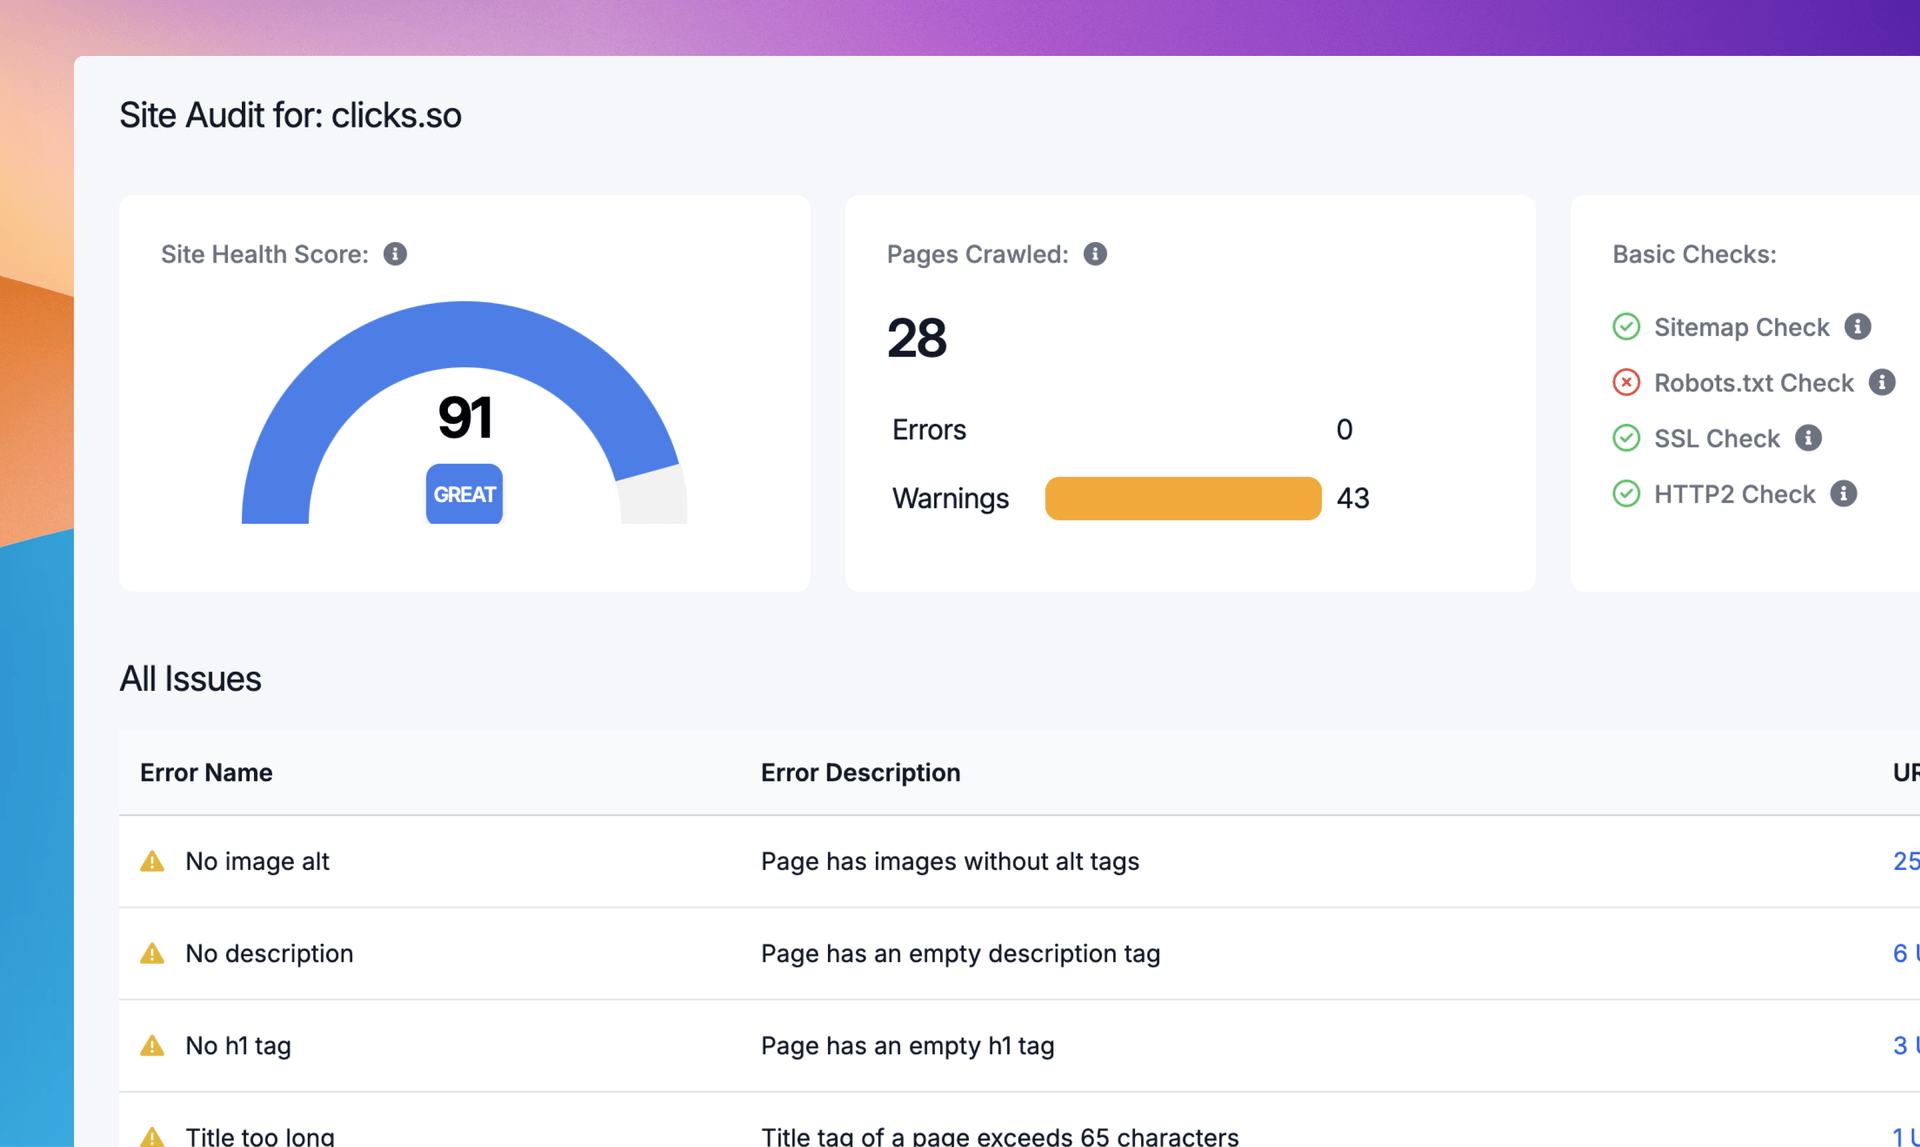Click warning icon beside No image alt
The height and width of the screenshot is (1147, 1920).
coord(152,861)
